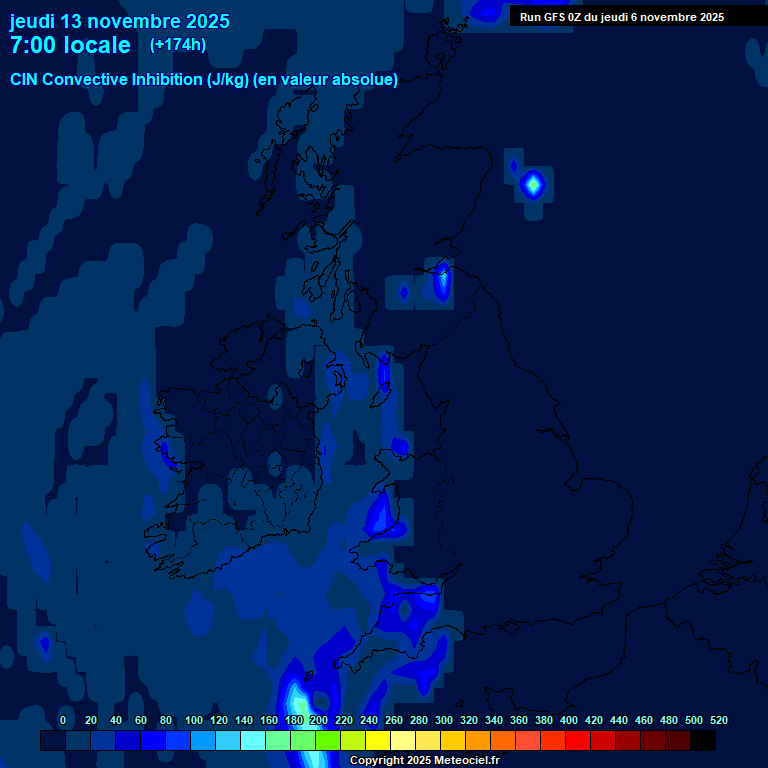This screenshot has width=768, height=768.
Task: Click the 7:00 locale time text
Action: point(70,46)
